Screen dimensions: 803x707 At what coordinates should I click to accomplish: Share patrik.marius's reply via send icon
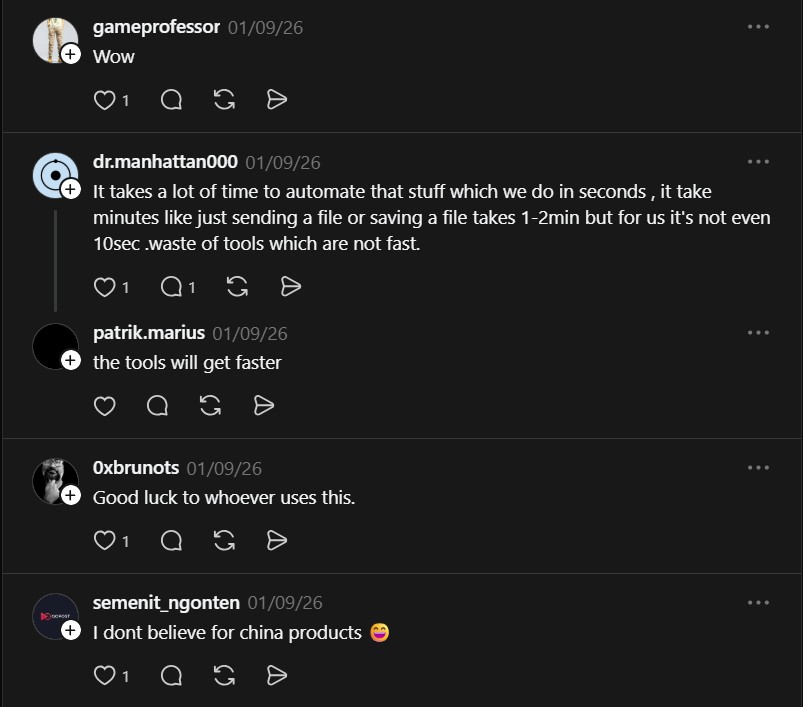[264, 405]
